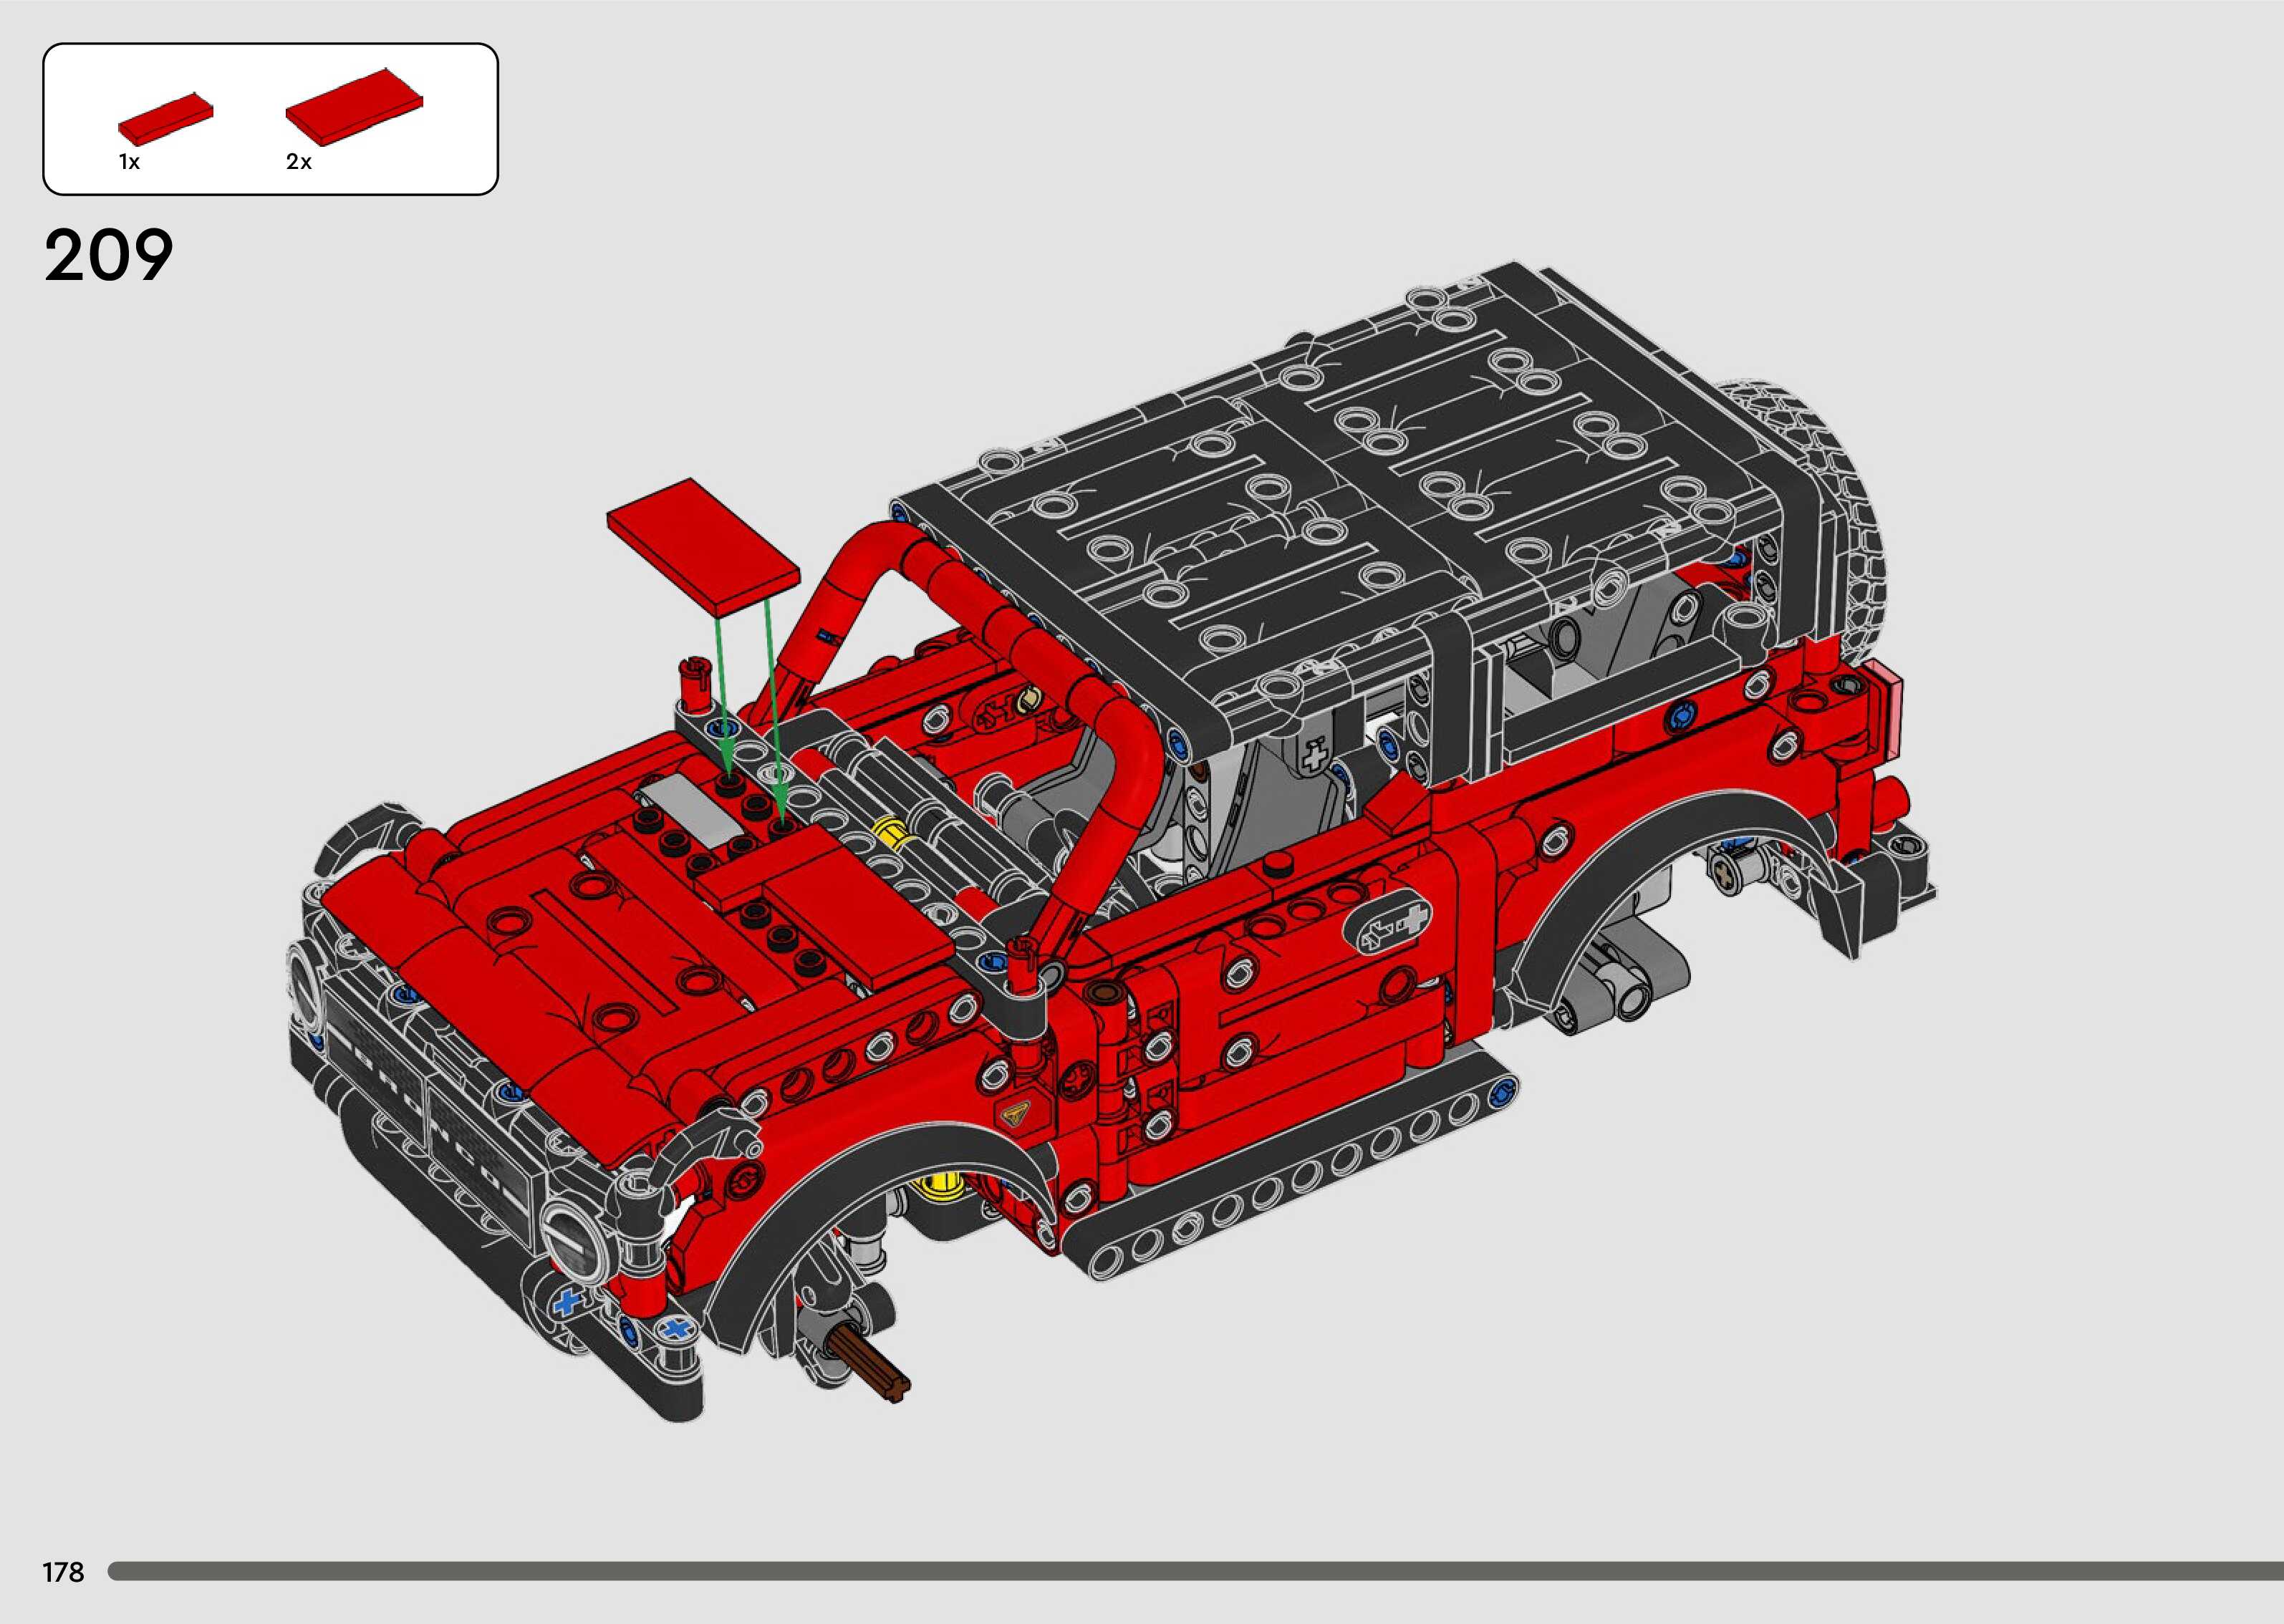Click the page number 178
This screenshot has width=2284, height=1624.
[63, 1572]
